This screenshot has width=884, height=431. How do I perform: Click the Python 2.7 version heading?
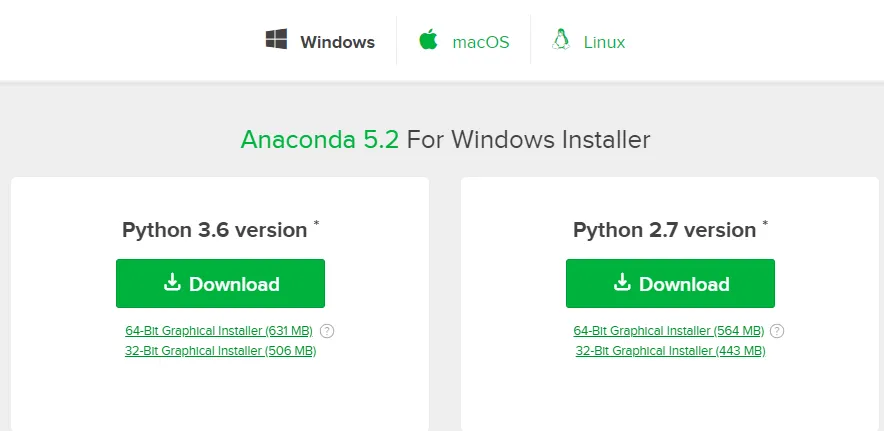[x=664, y=230]
